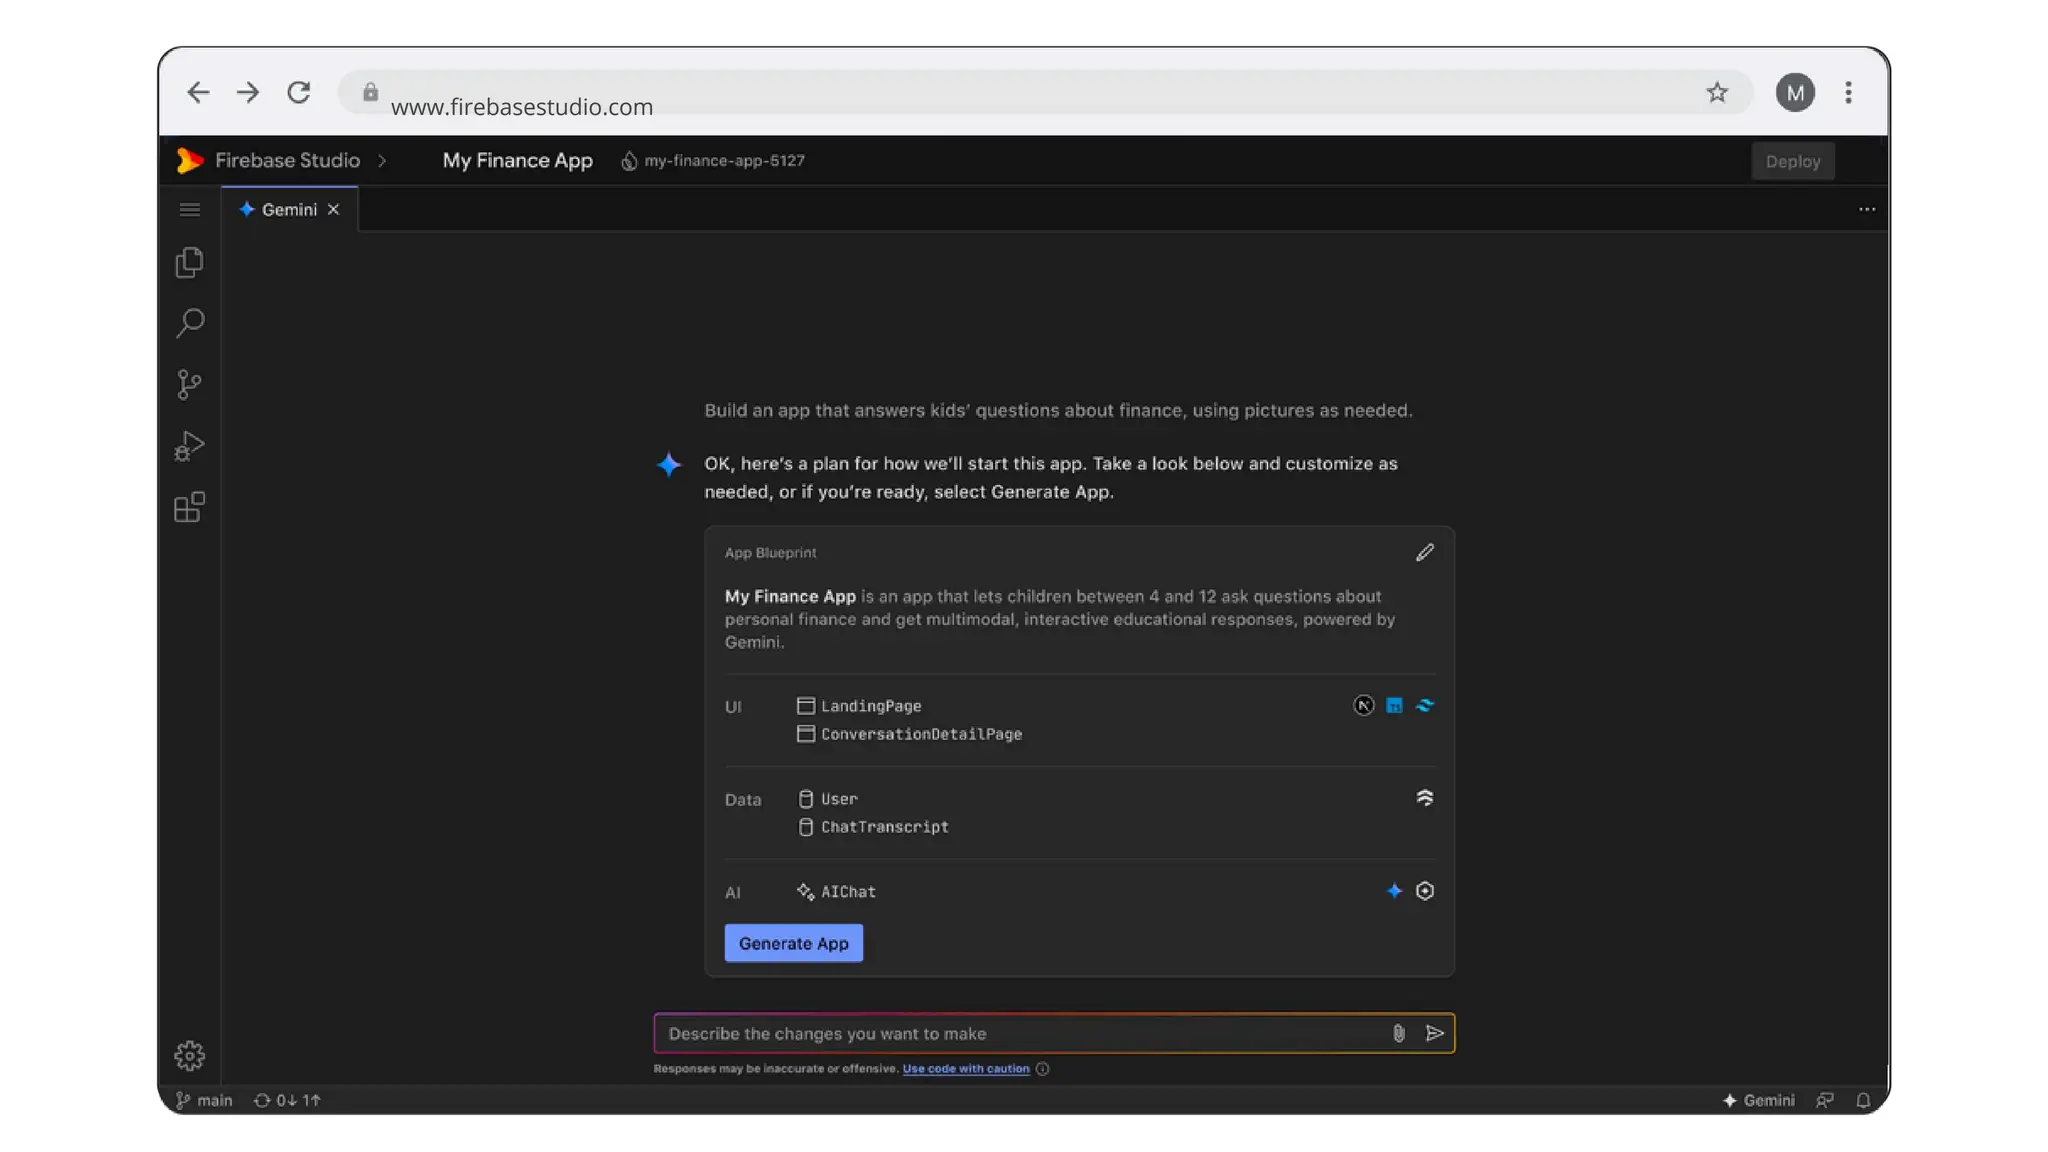The height and width of the screenshot is (1152, 2048).
Task: Bookmark this page with the star
Action: tap(1717, 93)
